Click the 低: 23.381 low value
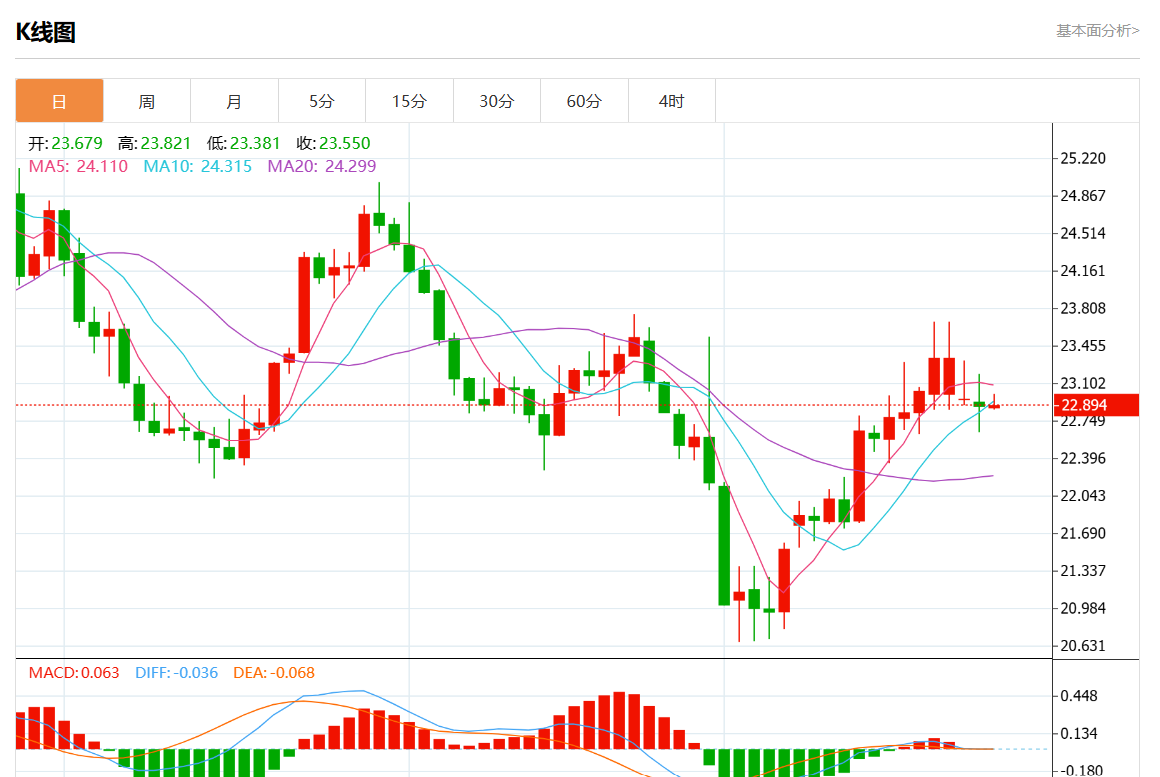Image resolution: width=1160 pixels, height=777 pixels. pyautogui.click(x=243, y=144)
